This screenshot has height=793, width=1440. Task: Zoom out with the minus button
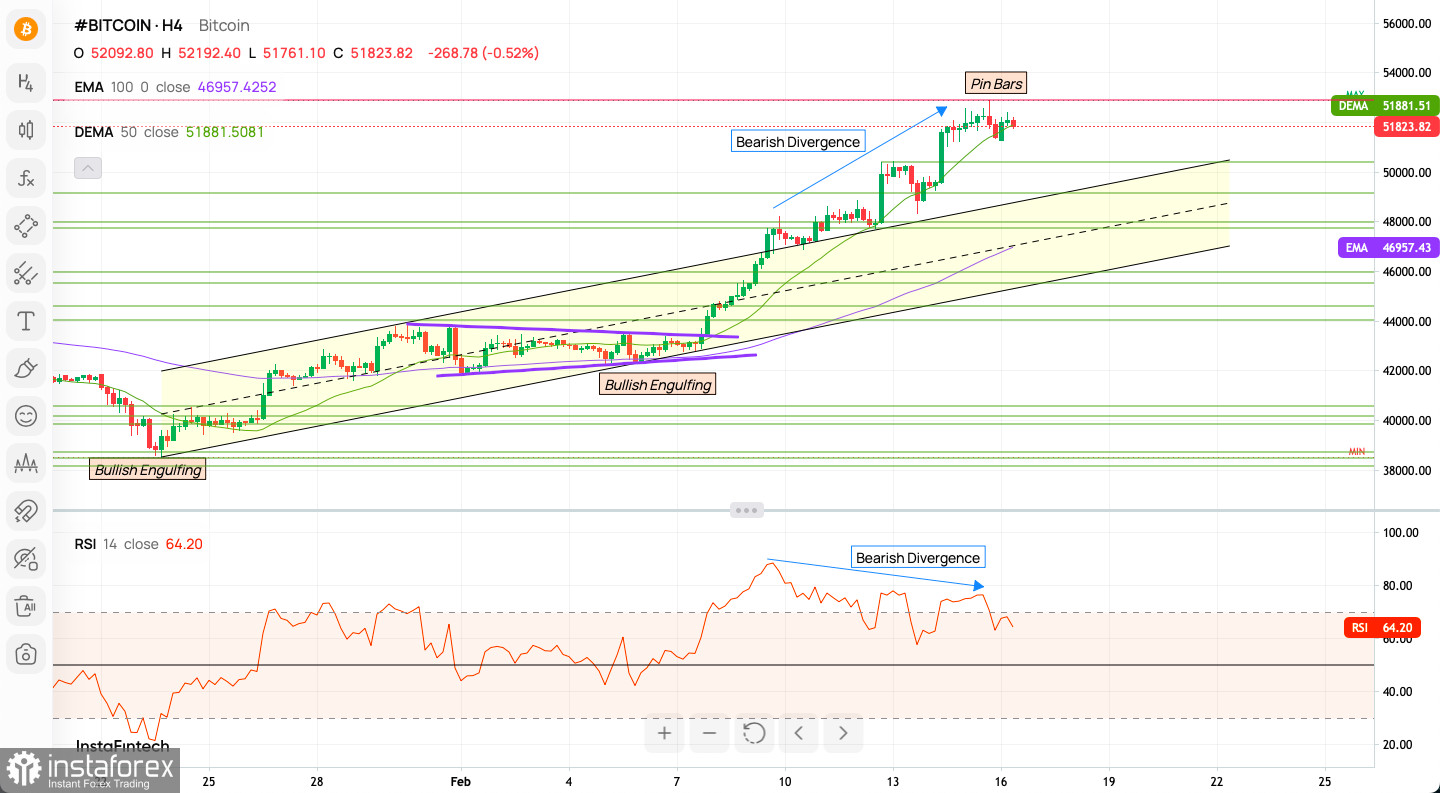click(709, 733)
